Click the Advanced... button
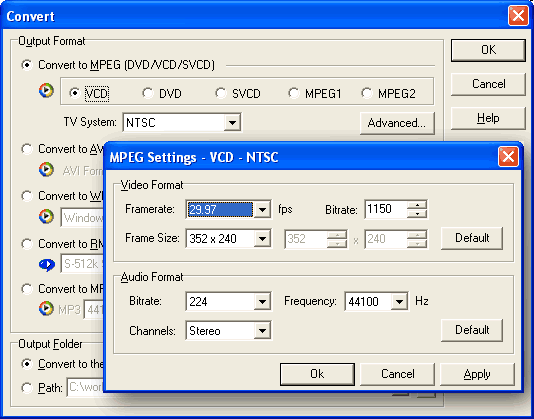Viewport: 534px width, 419px height. pyautogui.click(x=397, y=123)
